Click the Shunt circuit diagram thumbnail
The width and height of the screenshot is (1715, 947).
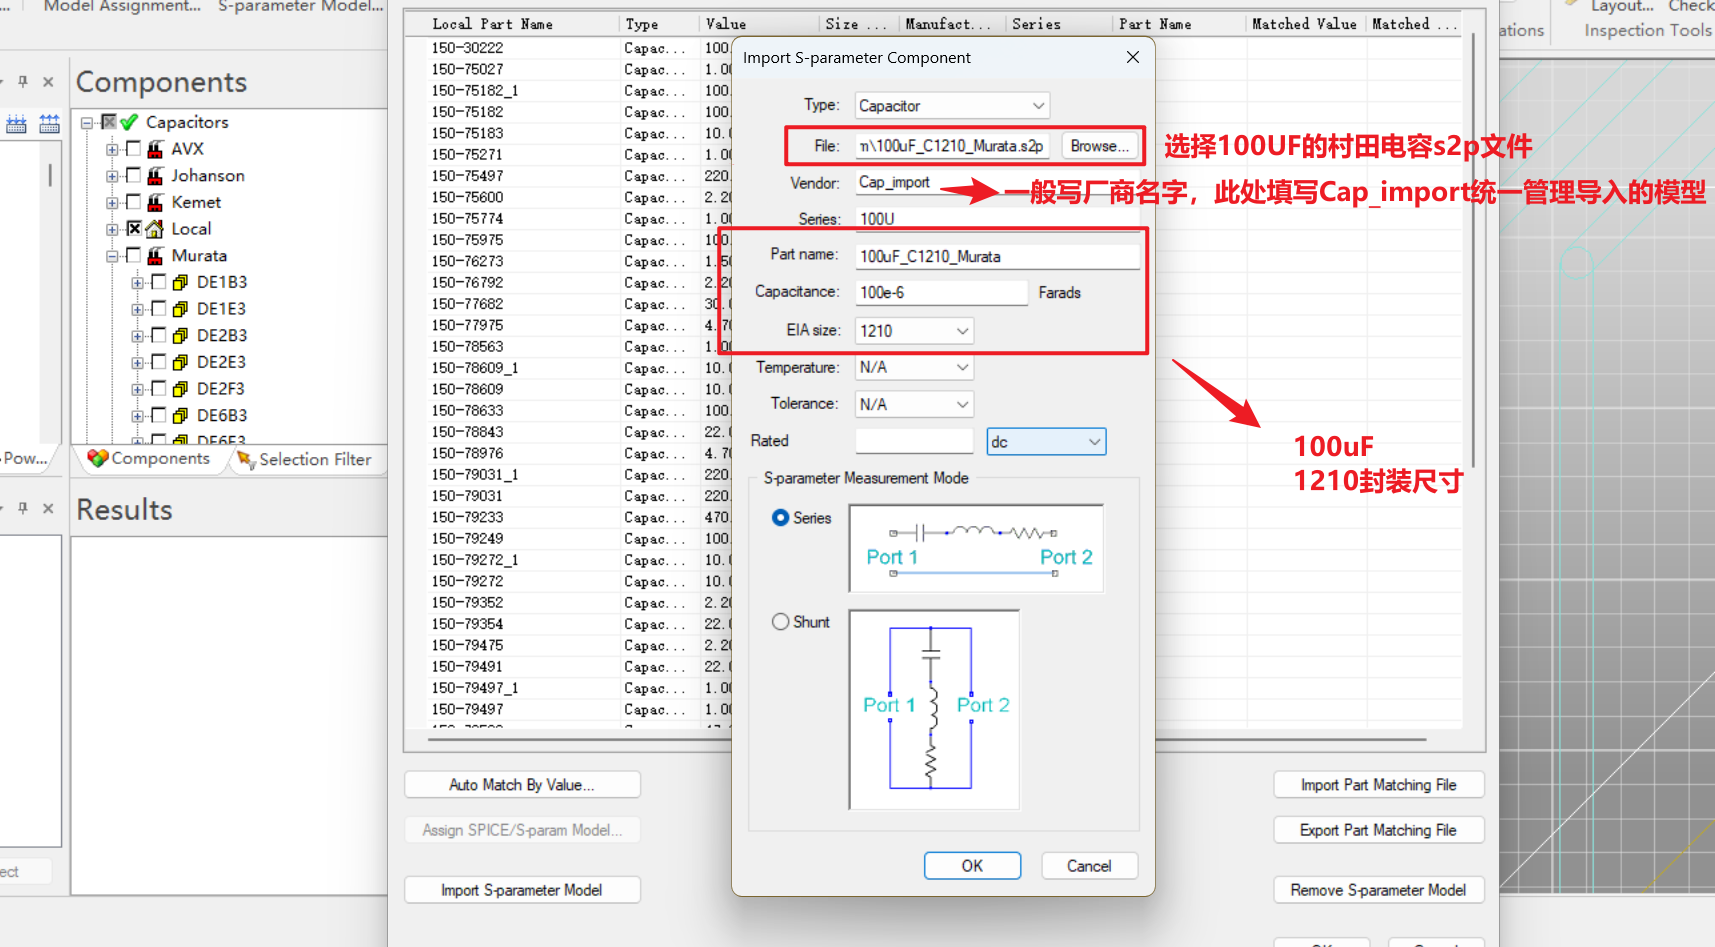point(934,709)
